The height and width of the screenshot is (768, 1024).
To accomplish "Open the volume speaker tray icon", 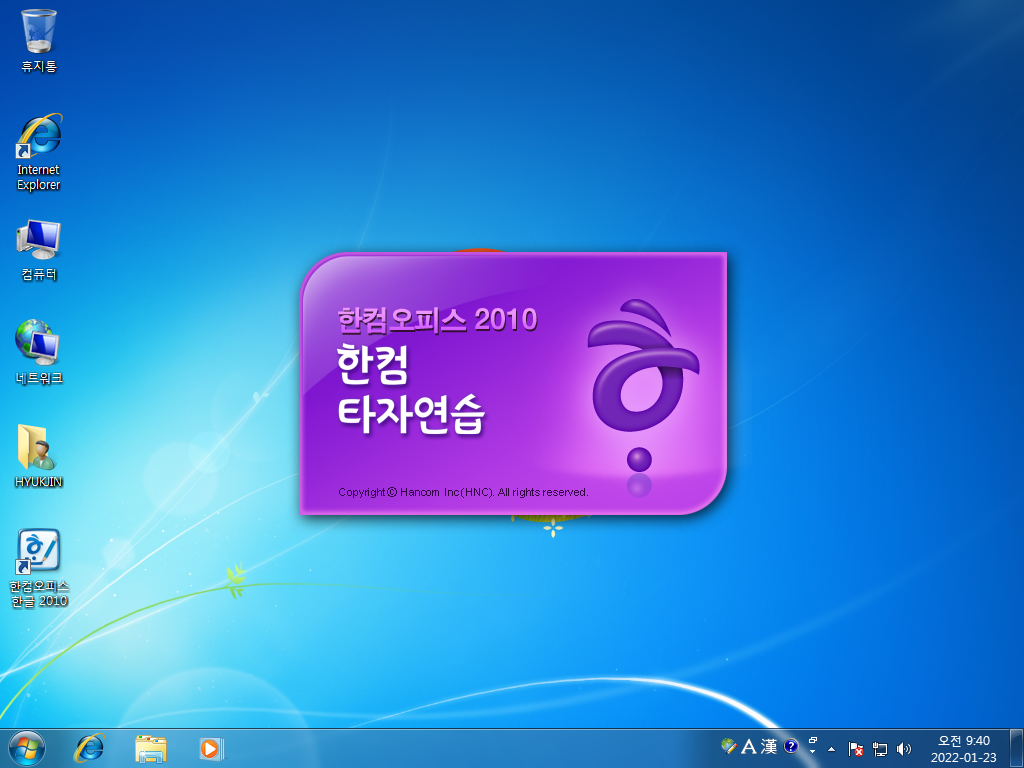I will click(903, 749).
